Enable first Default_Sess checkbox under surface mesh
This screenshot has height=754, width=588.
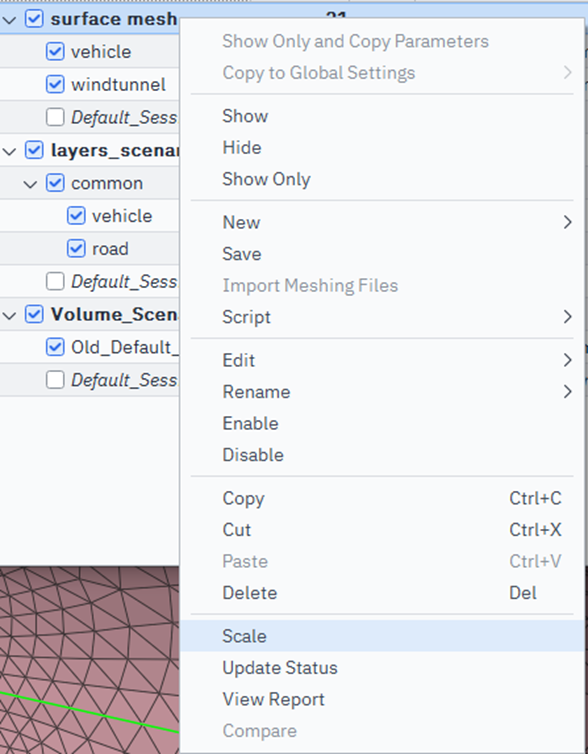(55, 117)
